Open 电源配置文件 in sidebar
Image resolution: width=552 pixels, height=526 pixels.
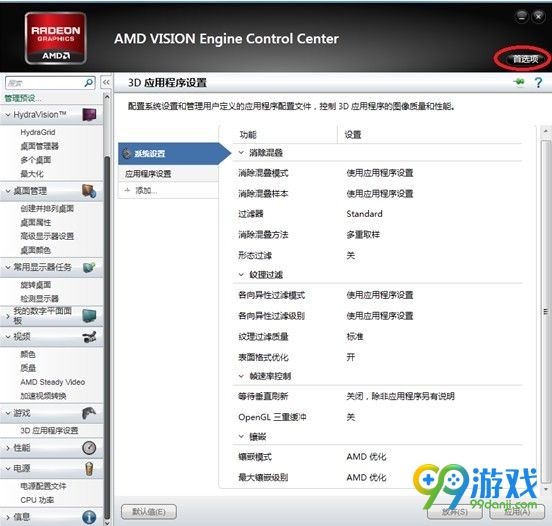click(x=43, y=486)
